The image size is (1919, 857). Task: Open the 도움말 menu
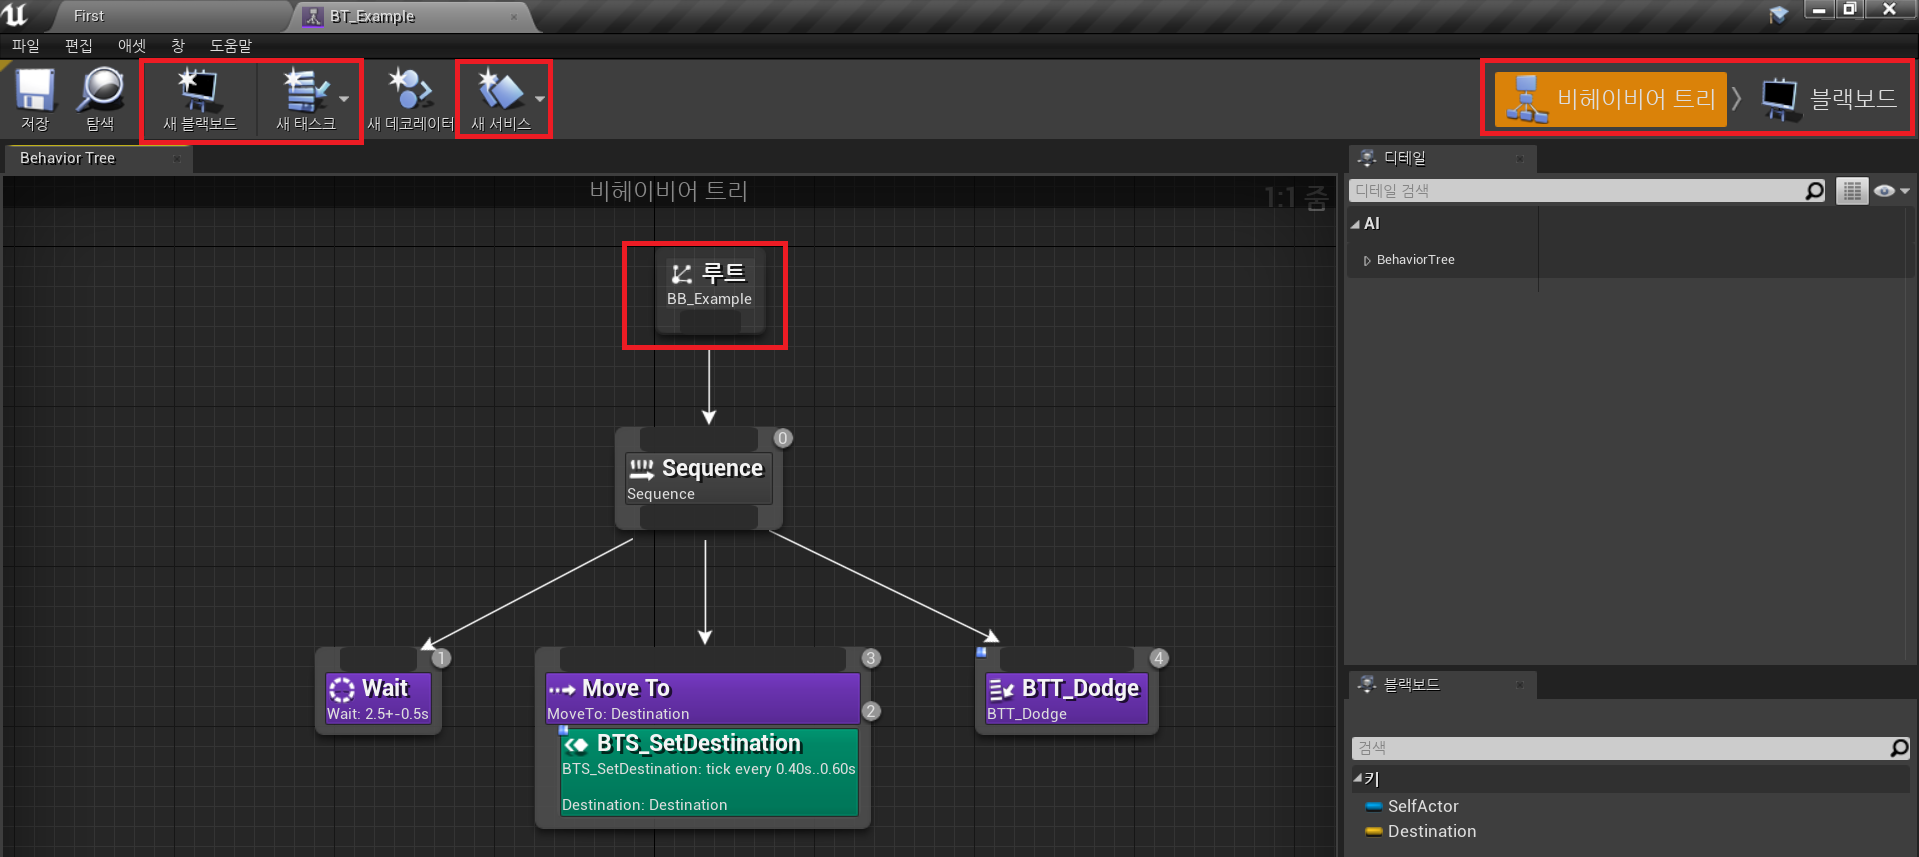tap(231, 46)
